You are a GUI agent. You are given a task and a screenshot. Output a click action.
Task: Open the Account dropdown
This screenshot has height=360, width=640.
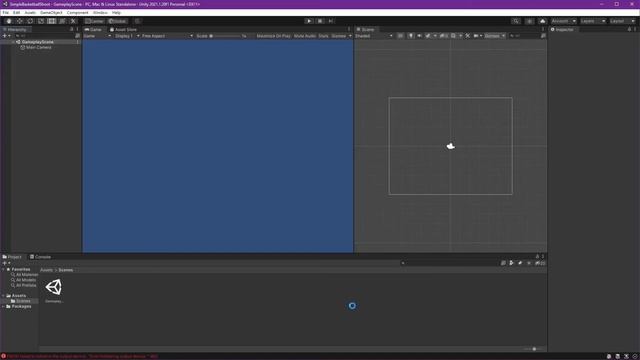click(564, 21)
